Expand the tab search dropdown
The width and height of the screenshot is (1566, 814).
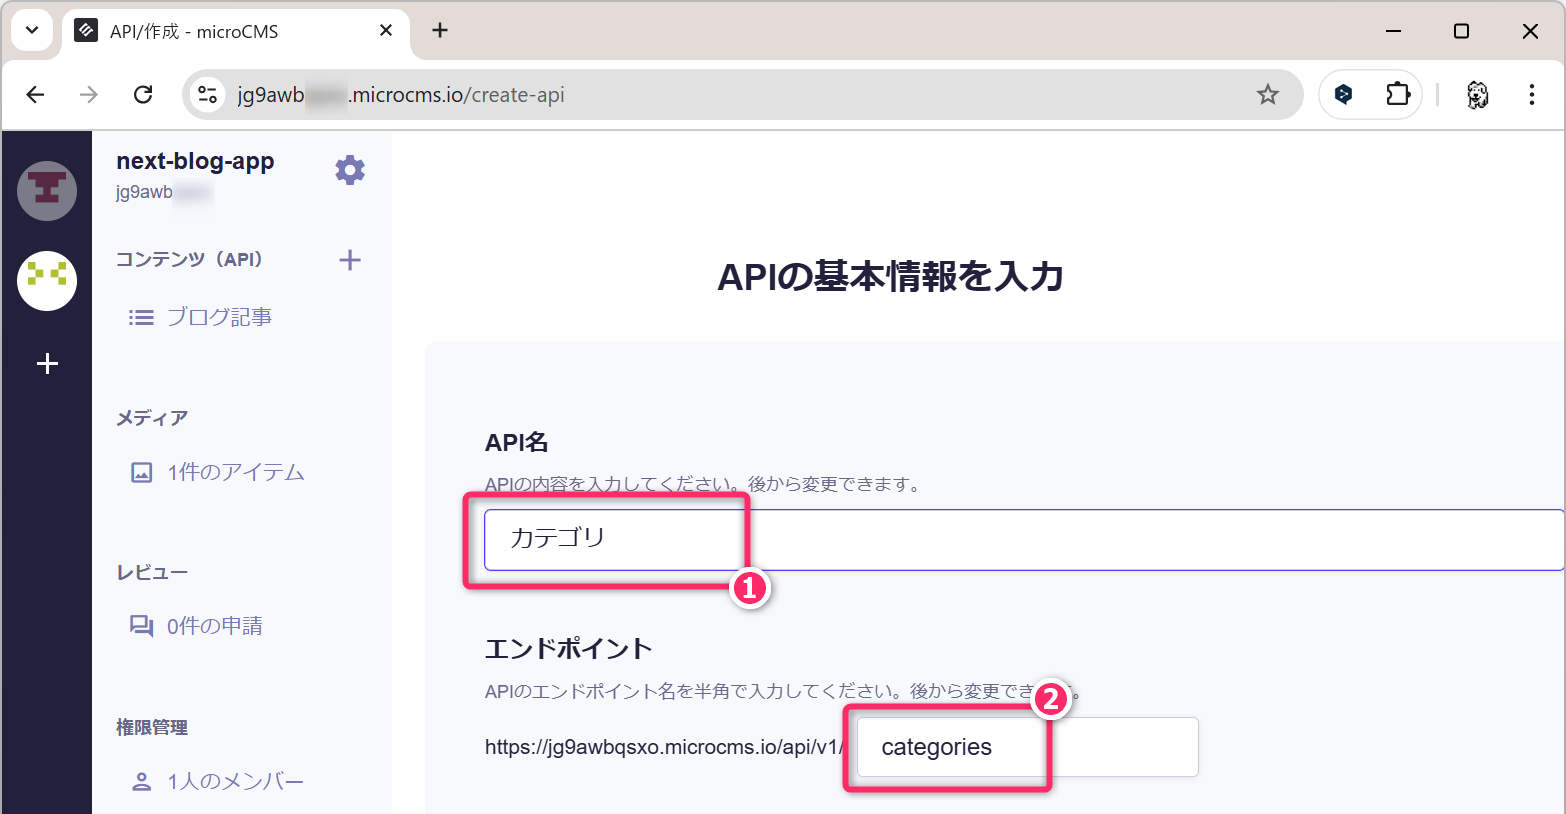(x=32, y=30)
